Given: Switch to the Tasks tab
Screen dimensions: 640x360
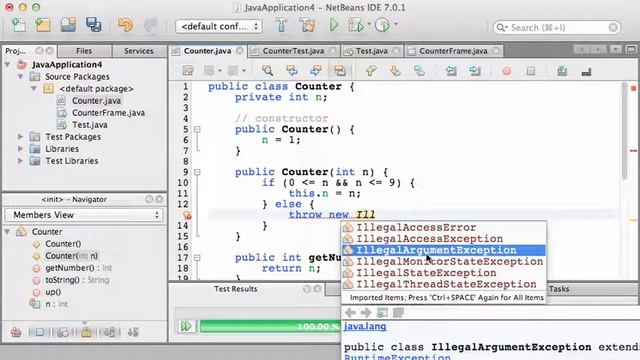Looking at the screenshot, I should pyautogui.click(x=559, y=289).
